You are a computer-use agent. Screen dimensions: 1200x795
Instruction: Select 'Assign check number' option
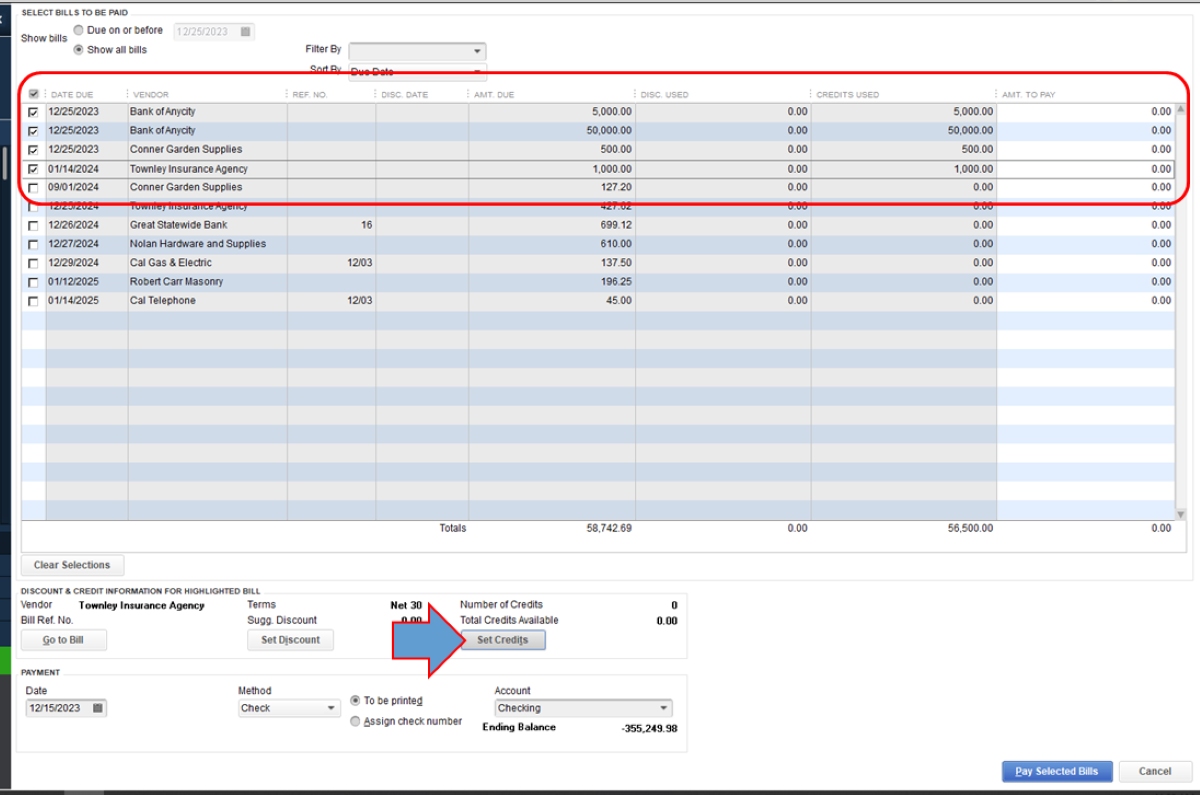356,722
